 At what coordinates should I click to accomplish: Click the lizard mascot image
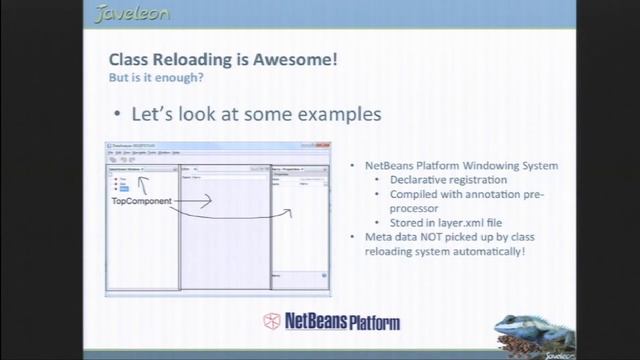click(534, 336)
